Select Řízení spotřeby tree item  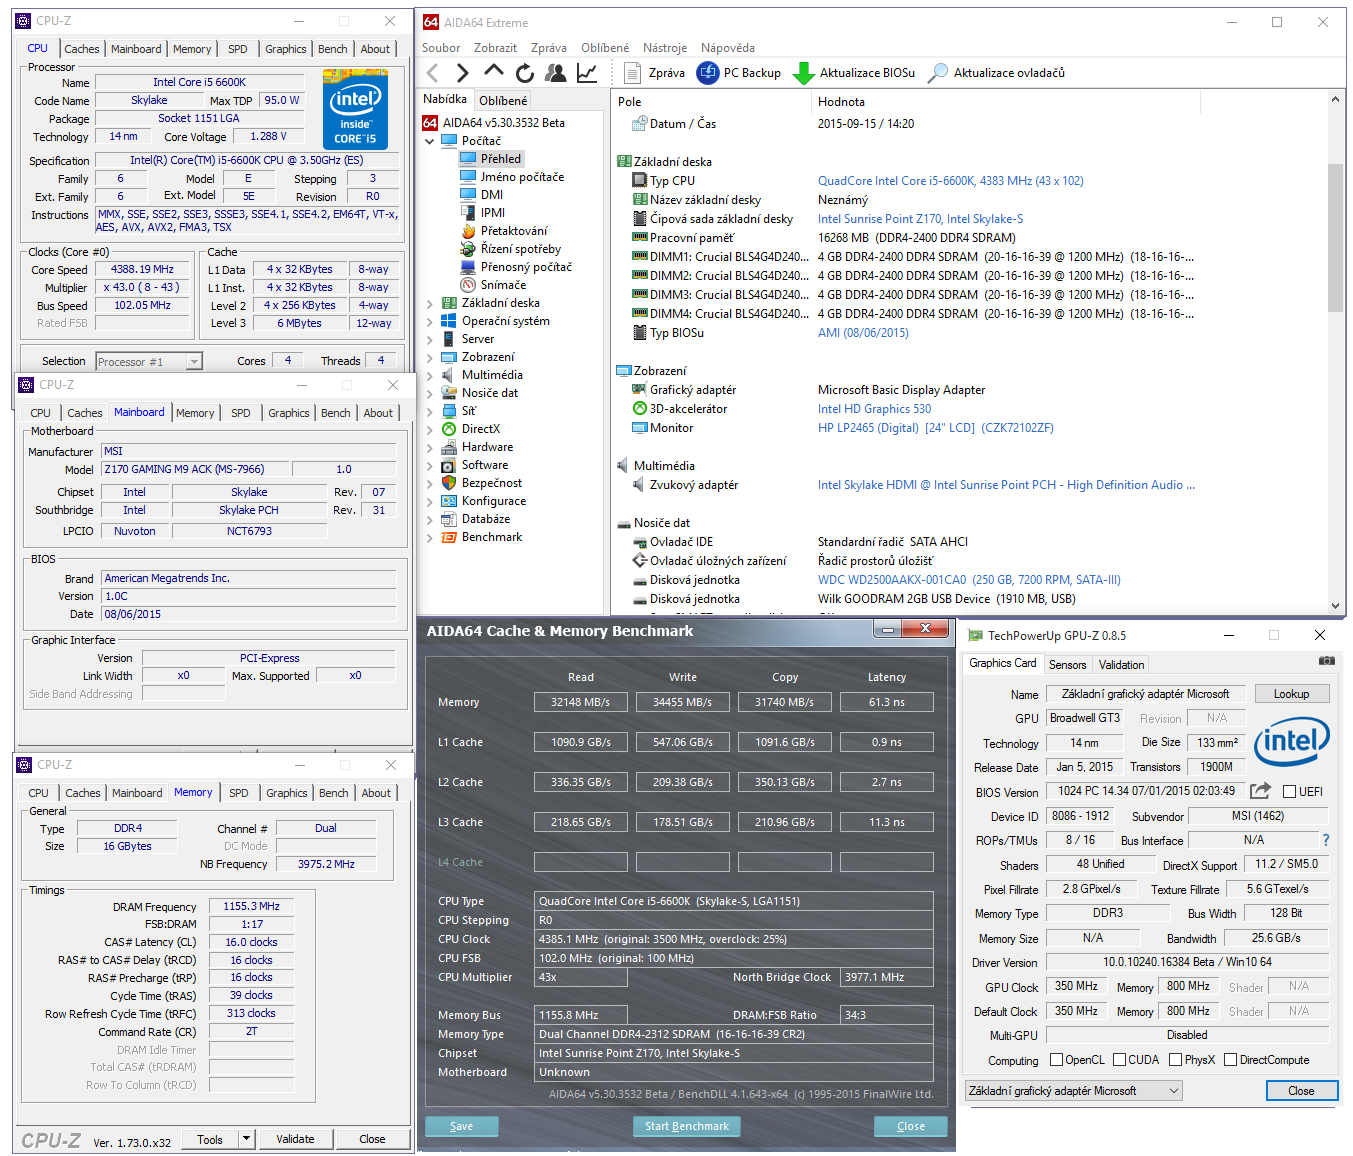pyautogui.click(x=511, y=249)
